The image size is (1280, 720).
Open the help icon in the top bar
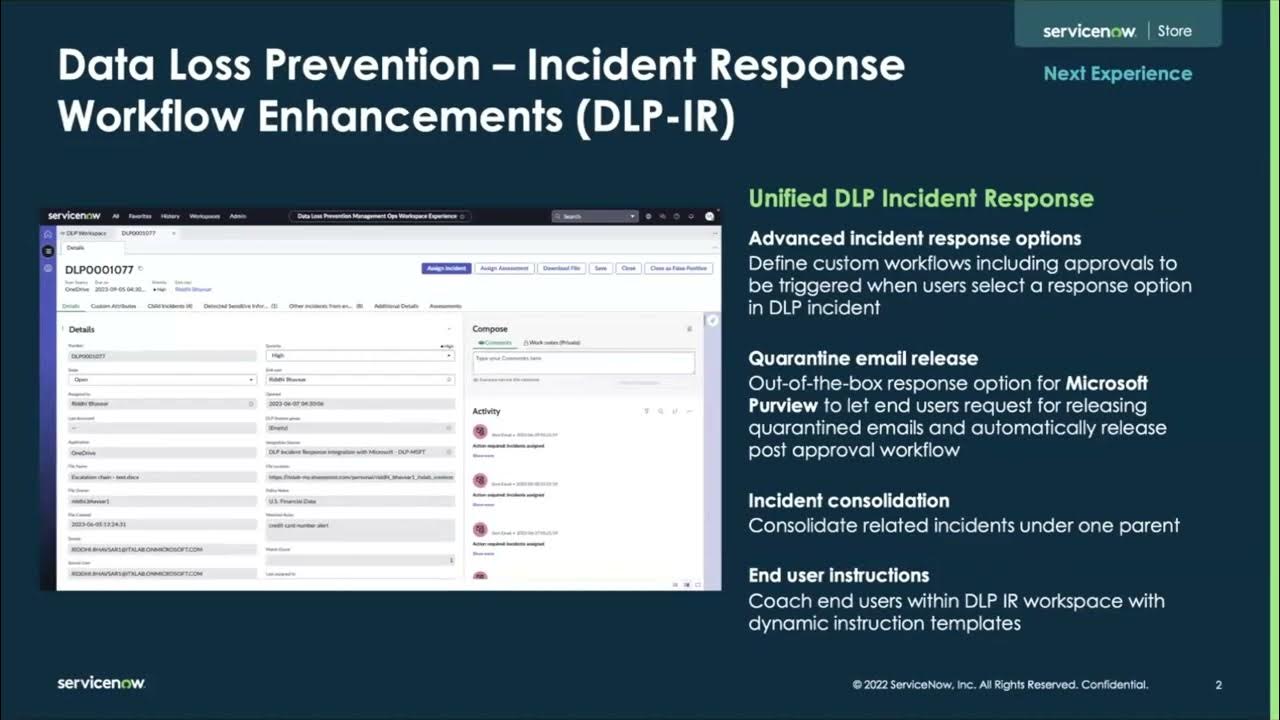(676, 216)
